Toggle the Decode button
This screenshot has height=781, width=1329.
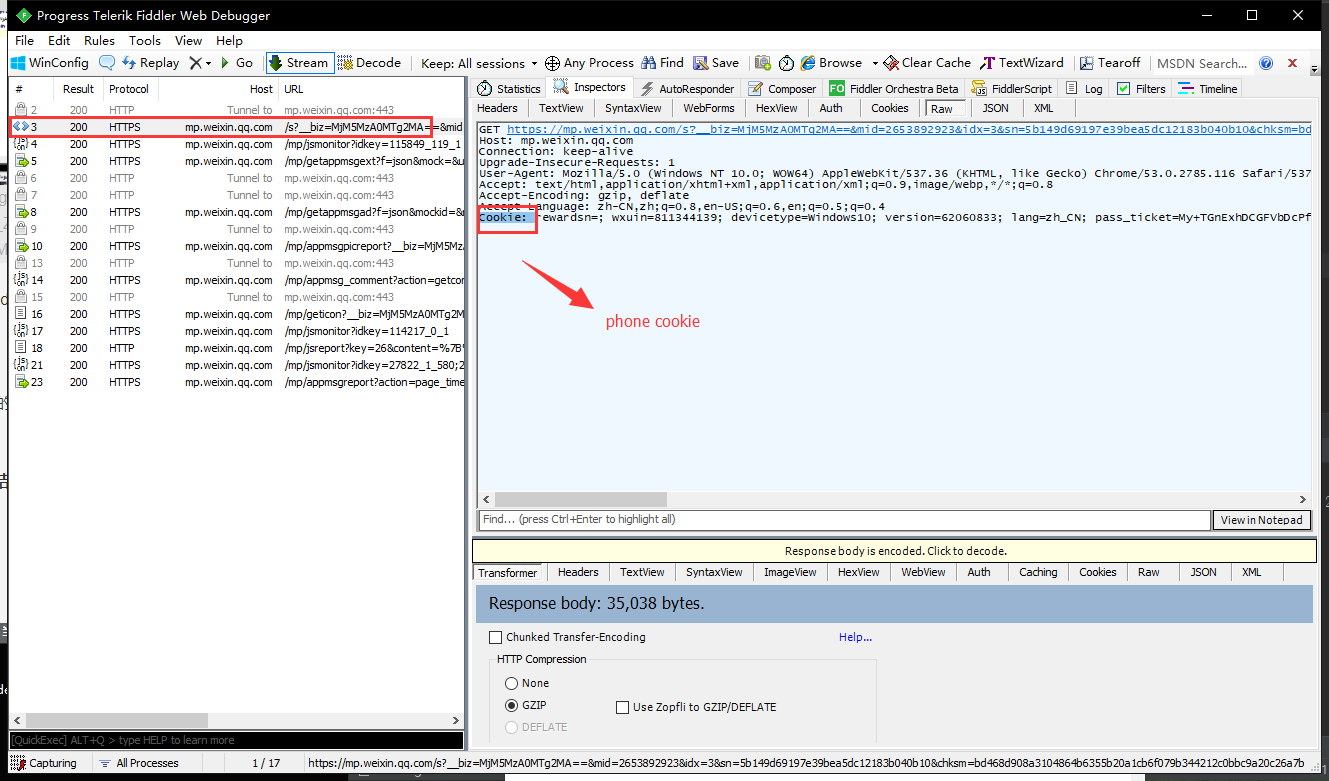tap(369, 63)
